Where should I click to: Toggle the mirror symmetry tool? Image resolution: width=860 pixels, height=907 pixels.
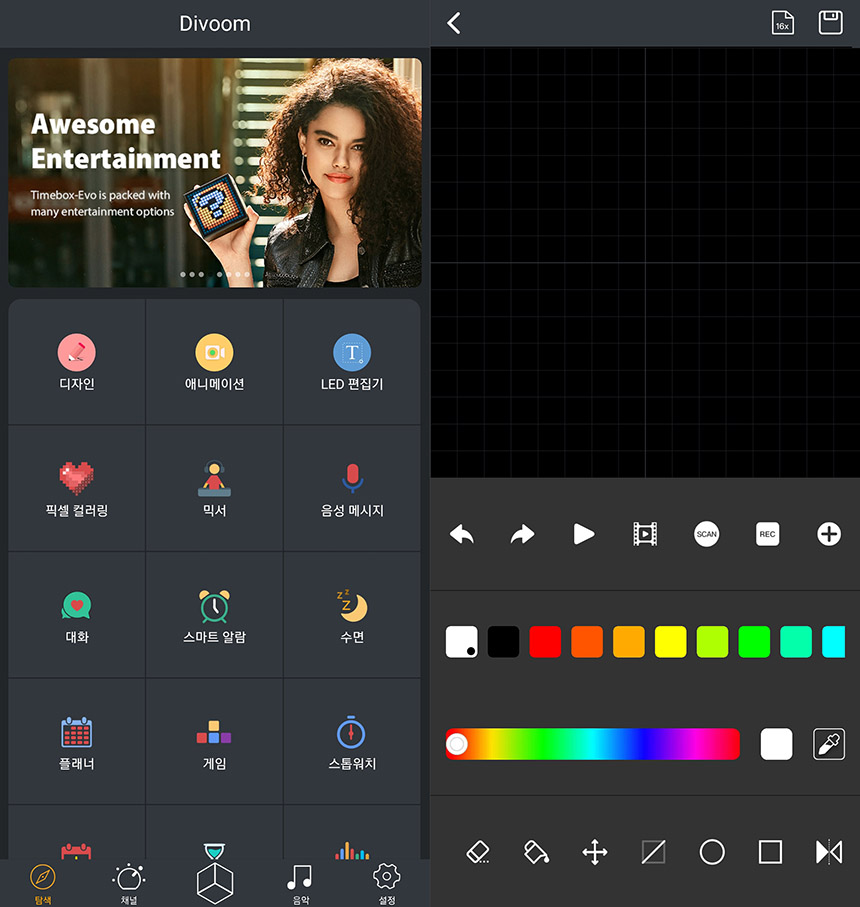pyautogui.click(x=829, y=852)
